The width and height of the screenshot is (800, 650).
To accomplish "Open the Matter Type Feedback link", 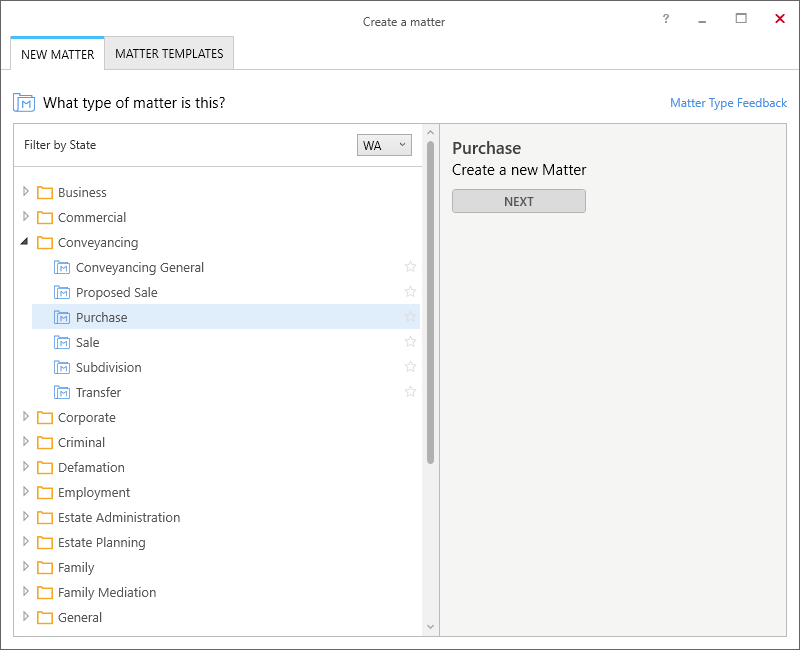I will coord(728,103).
